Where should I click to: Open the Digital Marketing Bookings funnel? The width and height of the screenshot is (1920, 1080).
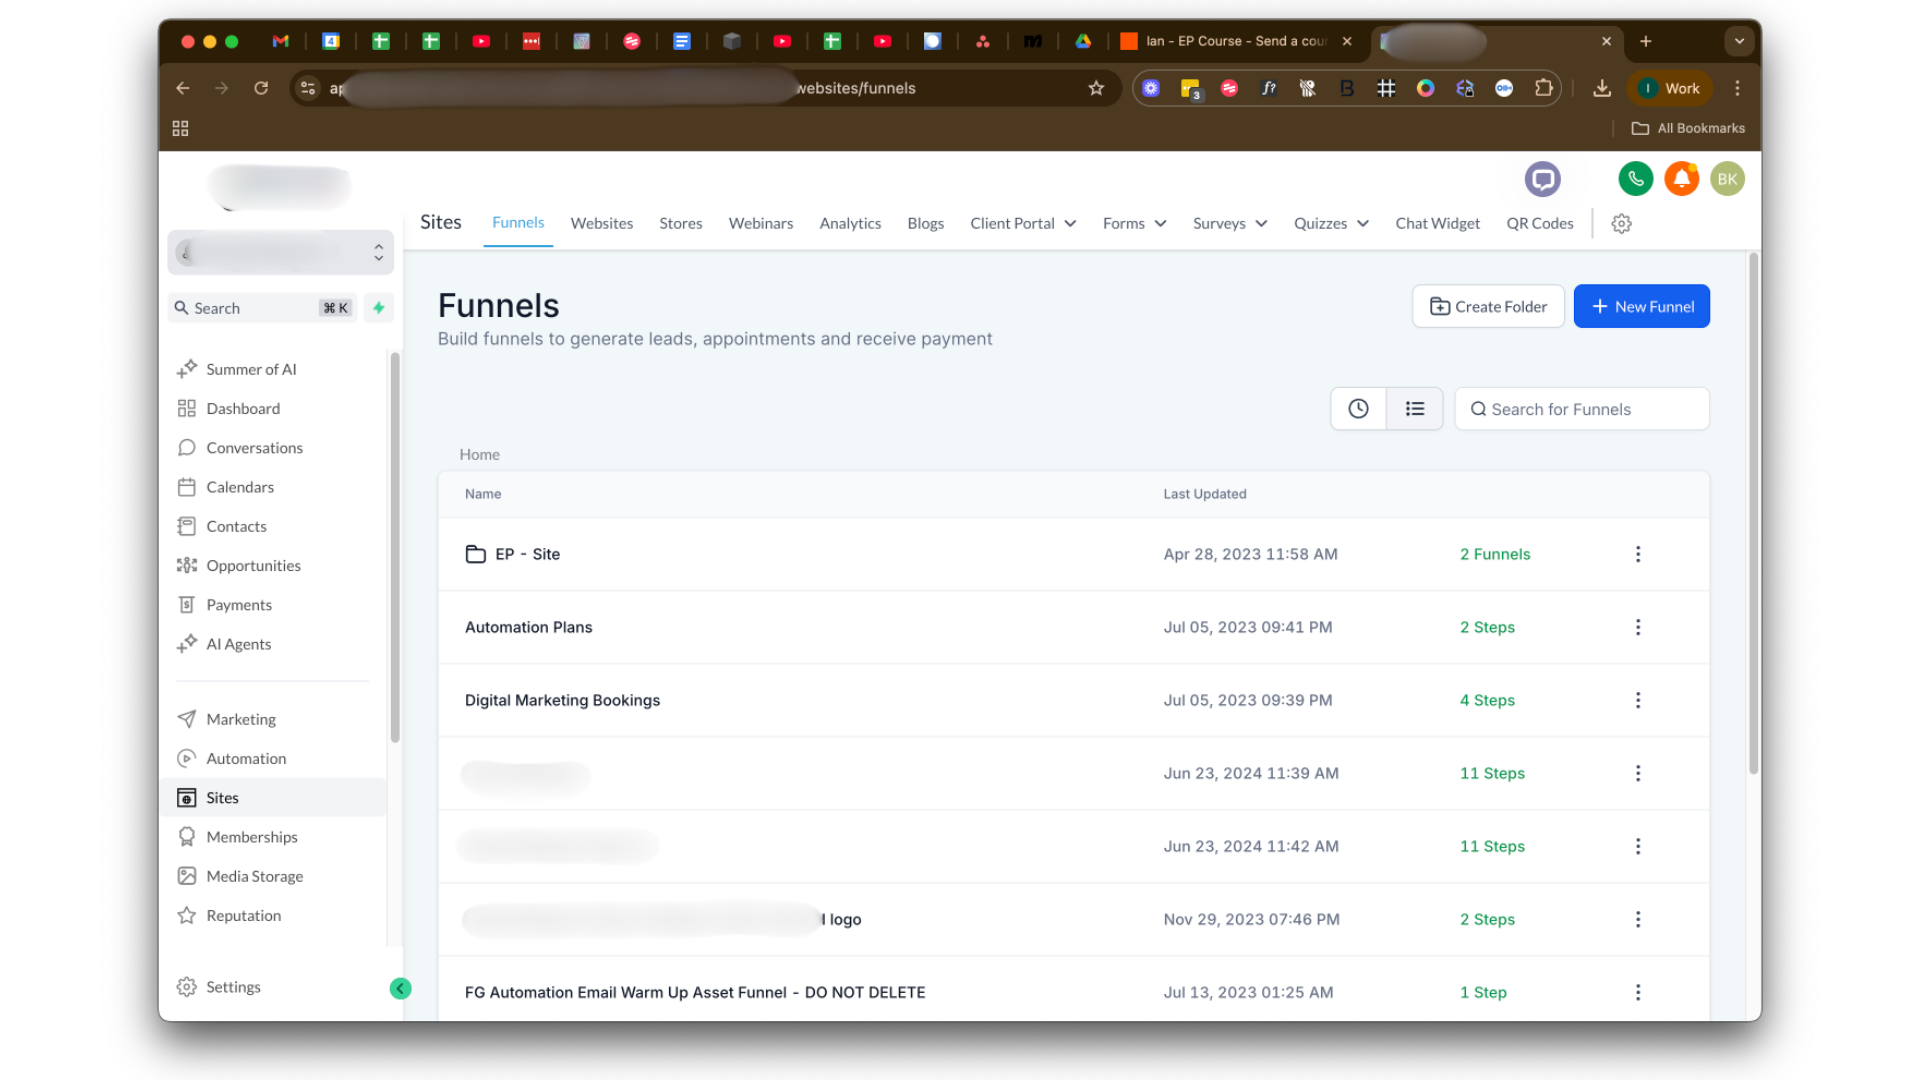click(562, 700)
